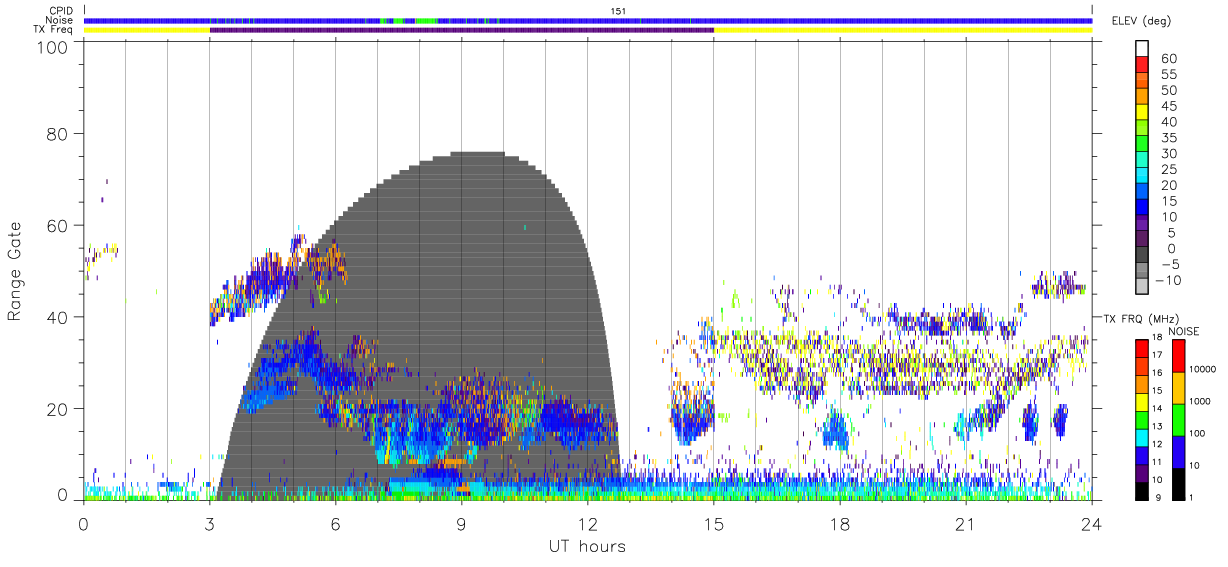This screenshot has height=567, width=1228.
Task: Click the x-axis tick label '12'
Action: [587, 524]
